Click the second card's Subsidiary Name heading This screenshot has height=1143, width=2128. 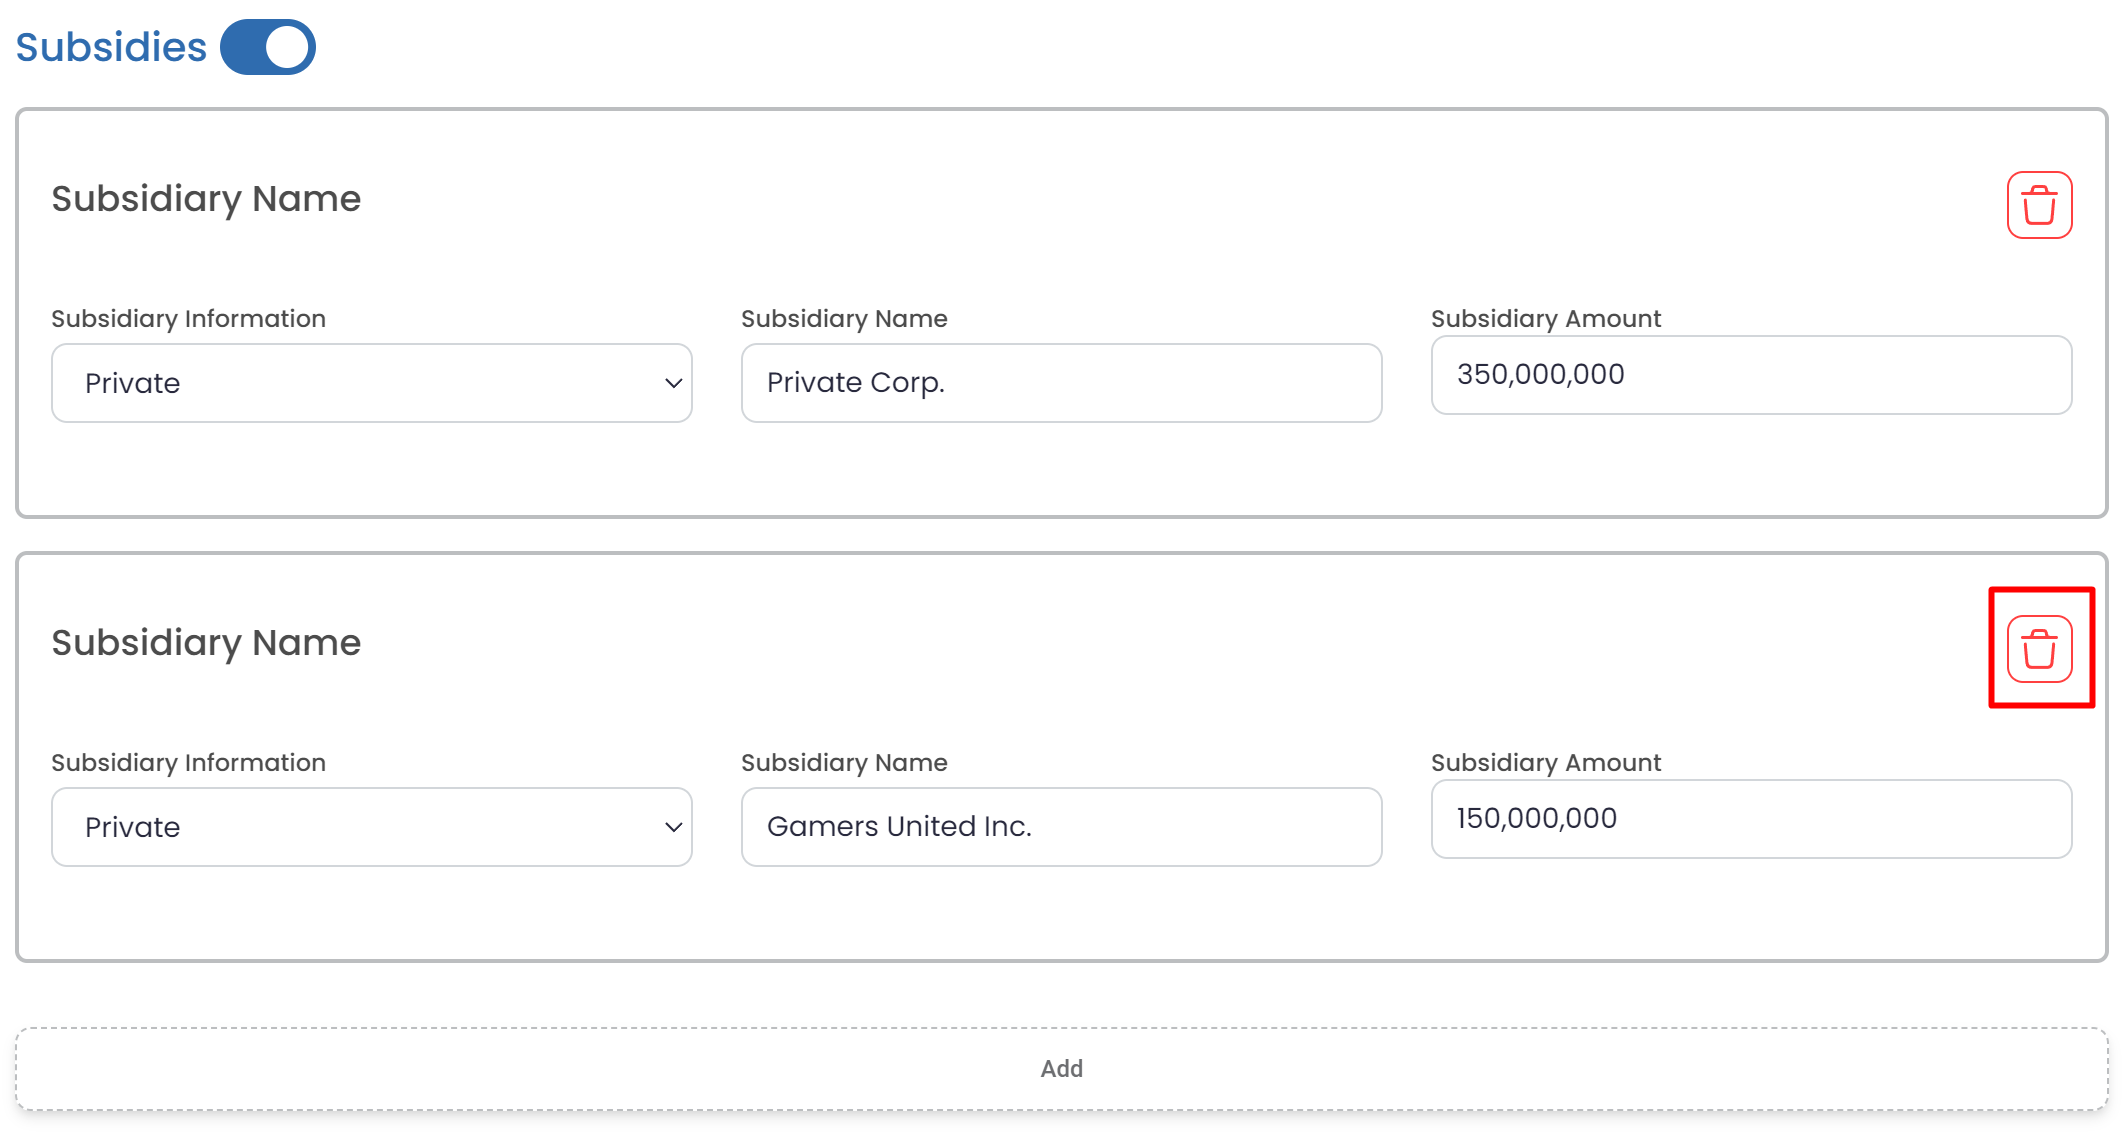[206, 643]
